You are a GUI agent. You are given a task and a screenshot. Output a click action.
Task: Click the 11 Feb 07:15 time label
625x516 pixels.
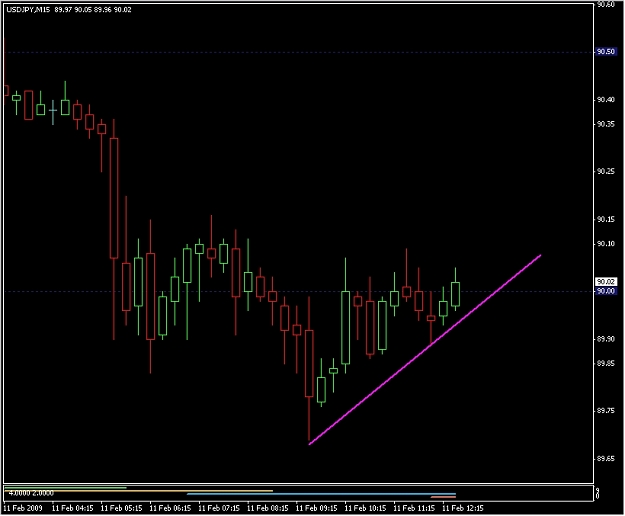pos(219,508)
